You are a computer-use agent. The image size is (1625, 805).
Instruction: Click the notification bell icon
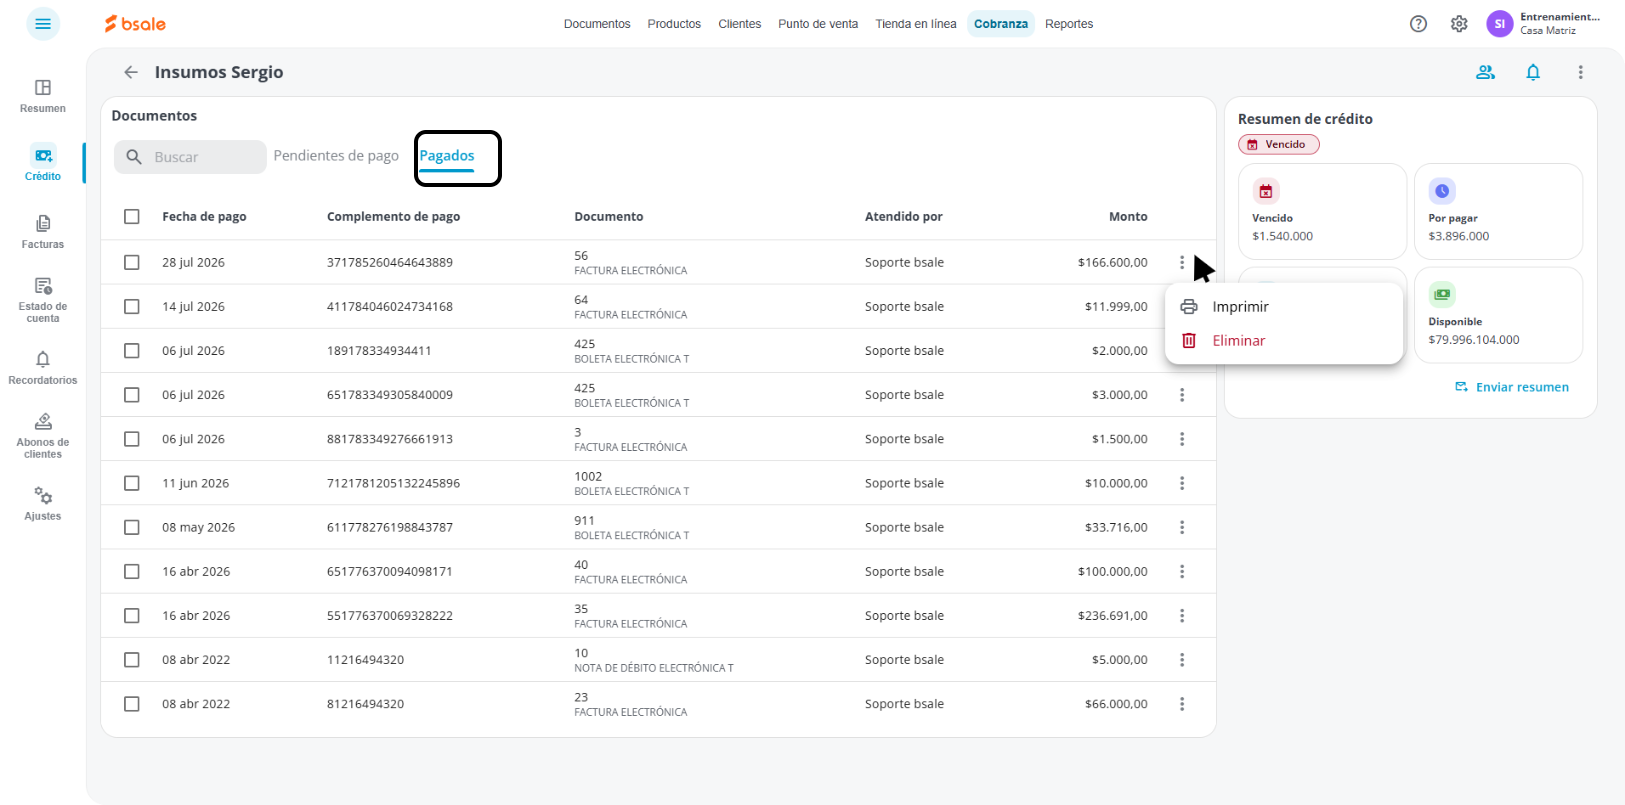[x=1533, y=72]
